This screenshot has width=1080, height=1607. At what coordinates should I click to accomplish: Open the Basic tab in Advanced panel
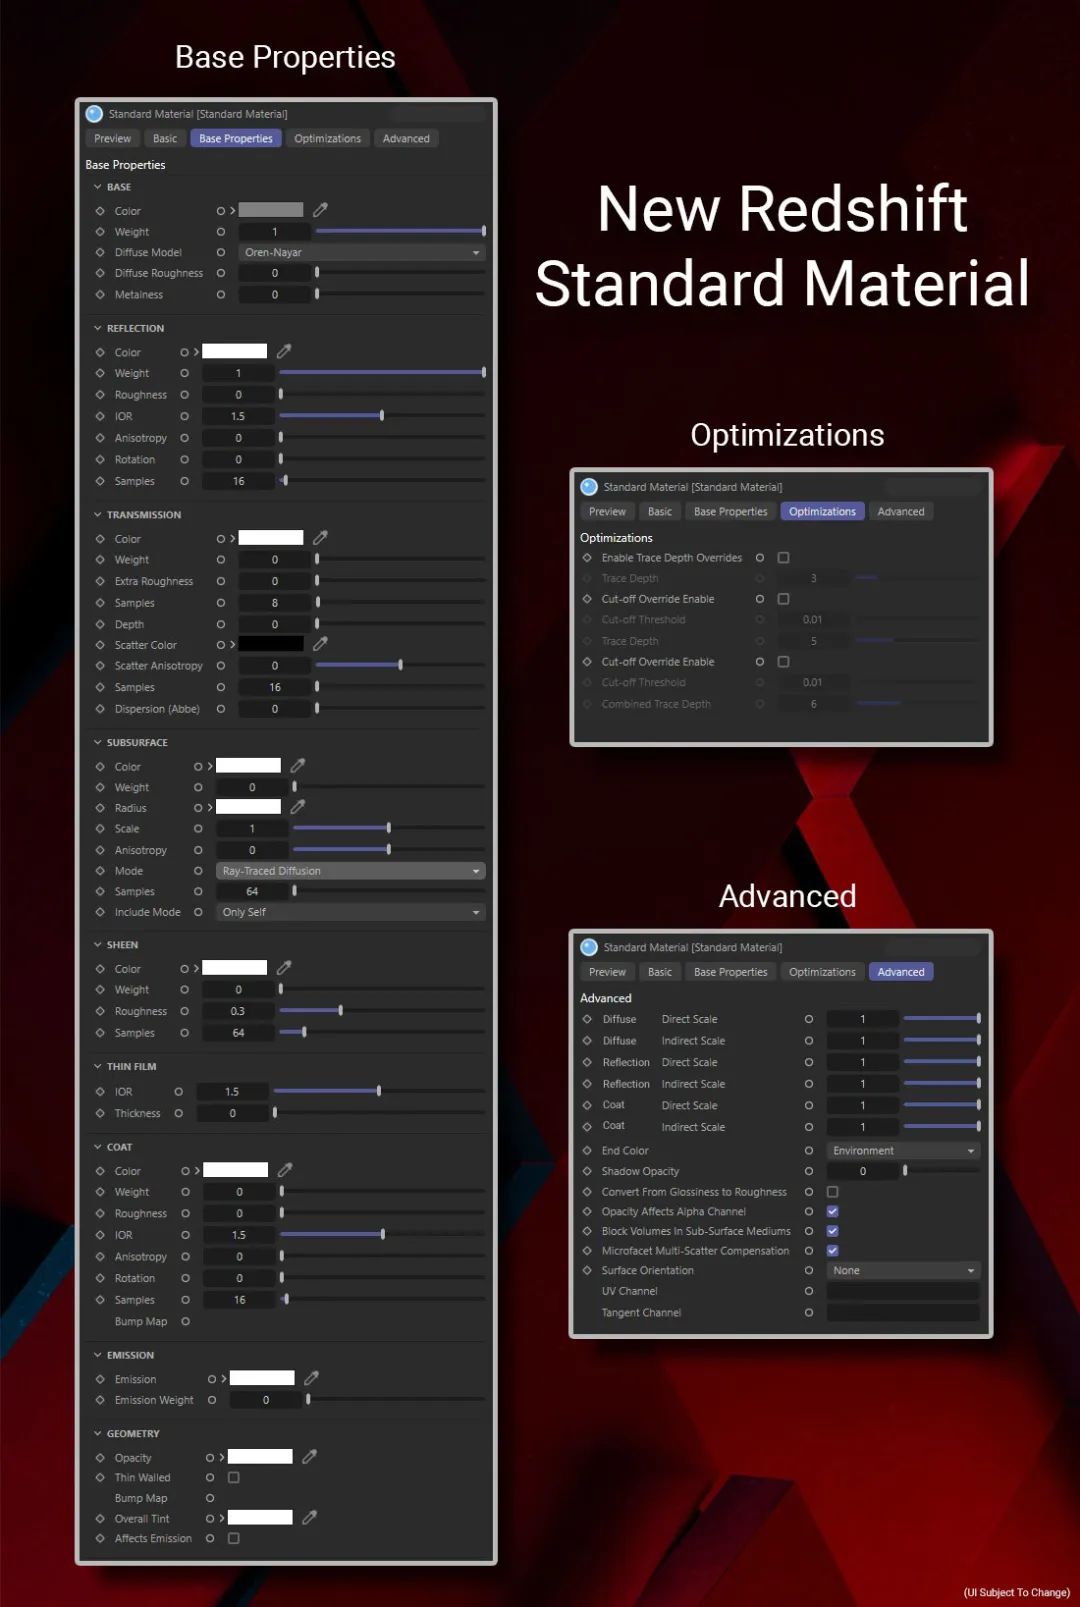click(x=660, y=972)
